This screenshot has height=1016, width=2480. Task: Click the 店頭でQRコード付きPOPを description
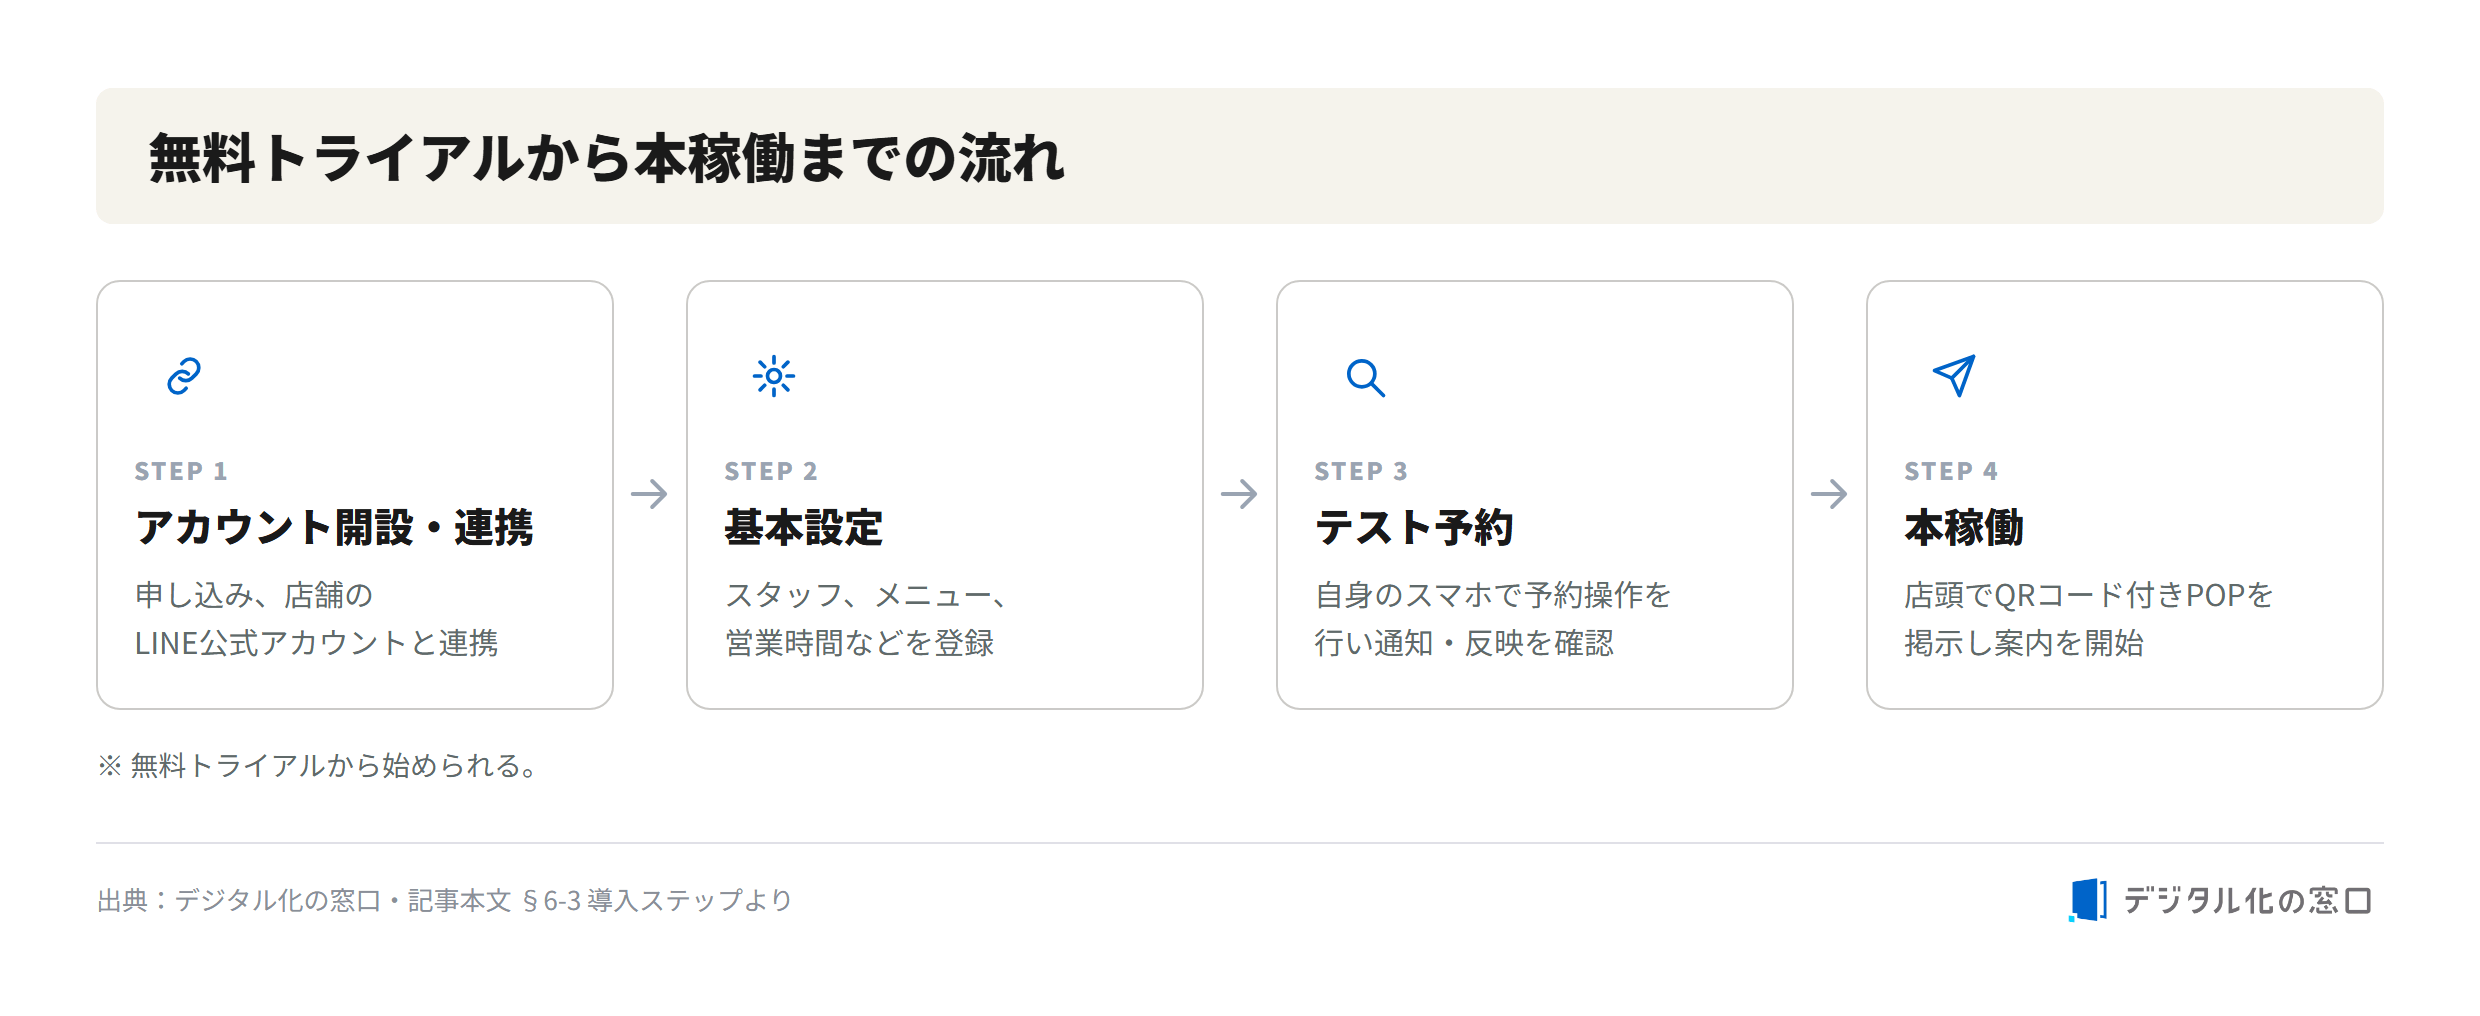click(x=2089, y=595)
